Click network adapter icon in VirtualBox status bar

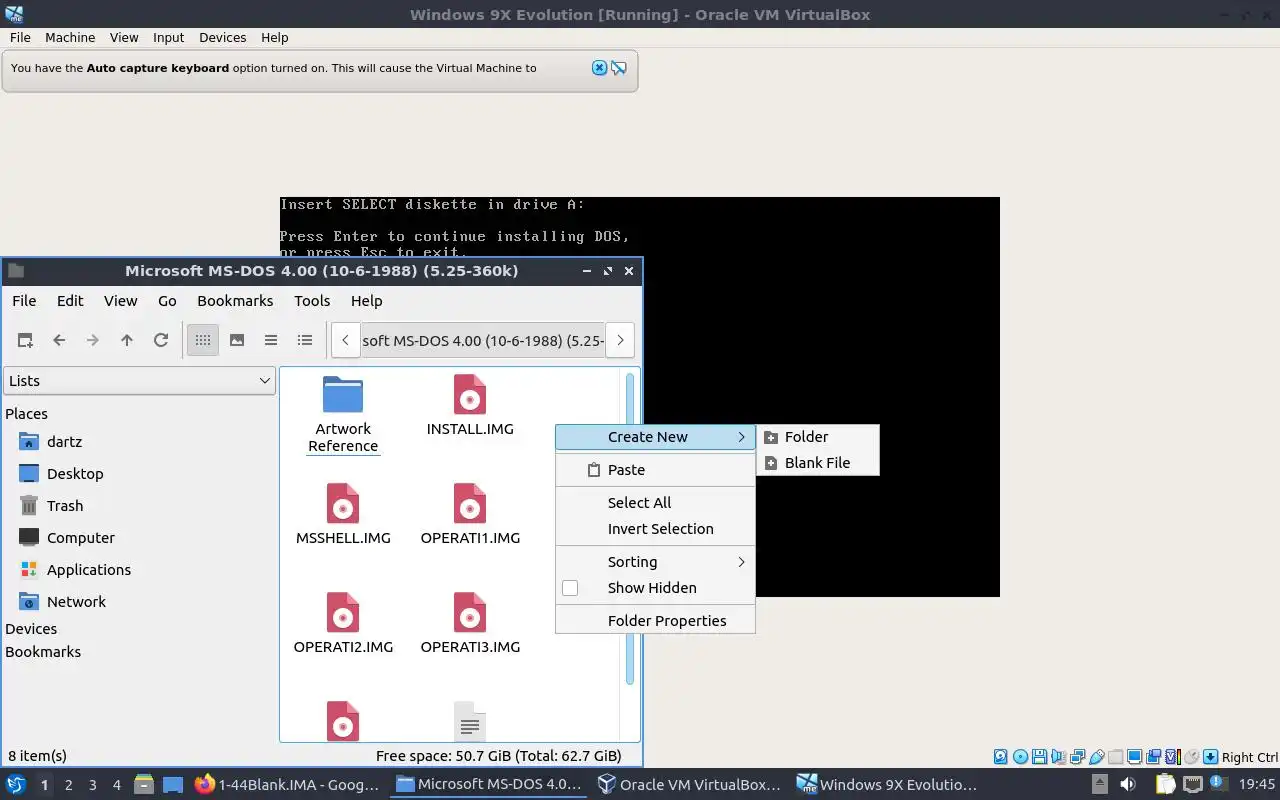pyautogui.click(x=1078, y=757)
